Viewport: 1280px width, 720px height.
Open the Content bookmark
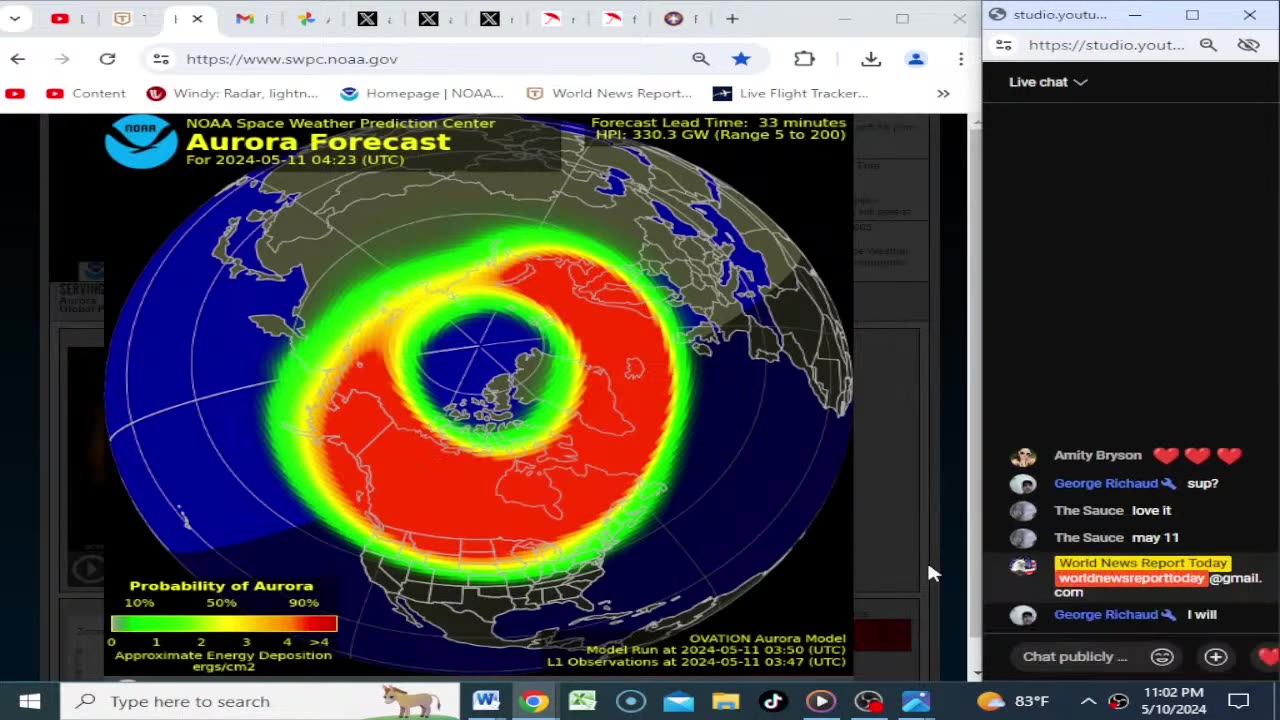tap(86, 93)
